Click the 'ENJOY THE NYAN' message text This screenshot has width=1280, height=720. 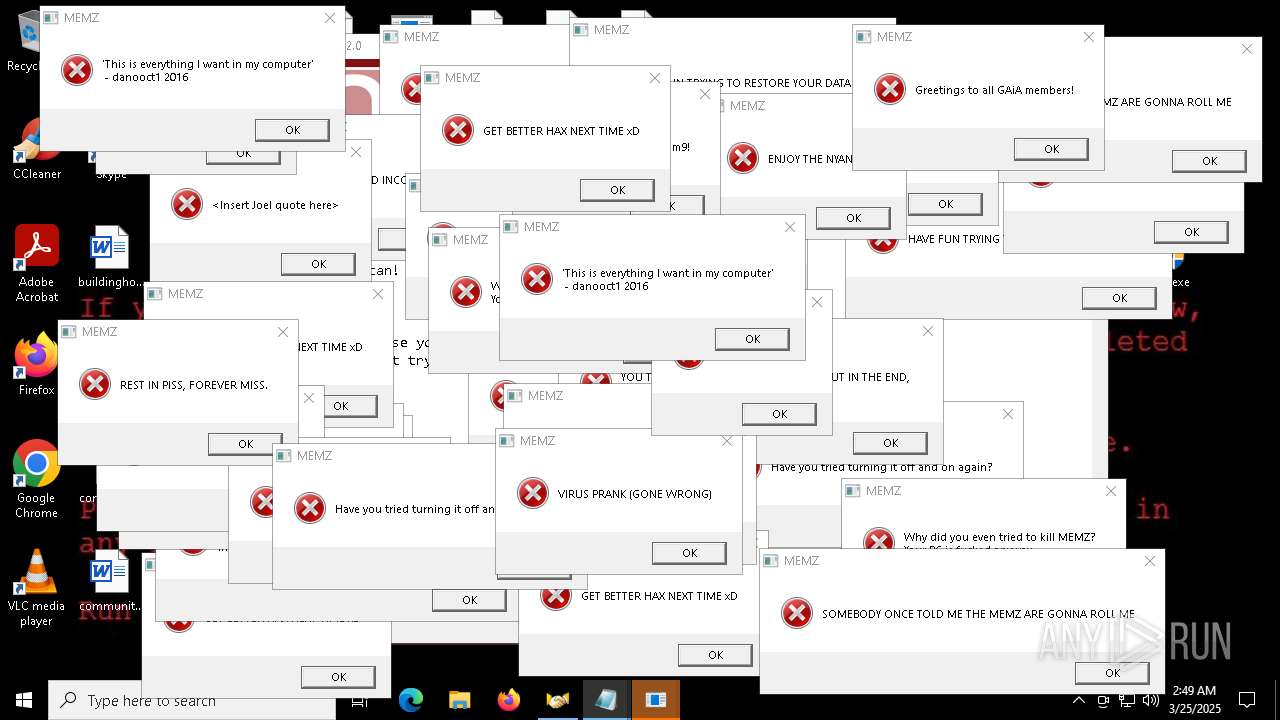click(x=810, y=159)
